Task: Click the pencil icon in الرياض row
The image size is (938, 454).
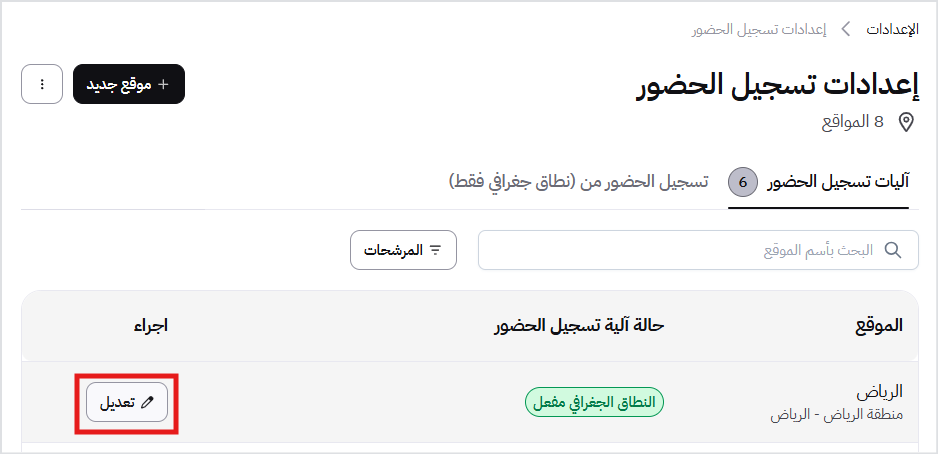Action: [x=148, y=402]
